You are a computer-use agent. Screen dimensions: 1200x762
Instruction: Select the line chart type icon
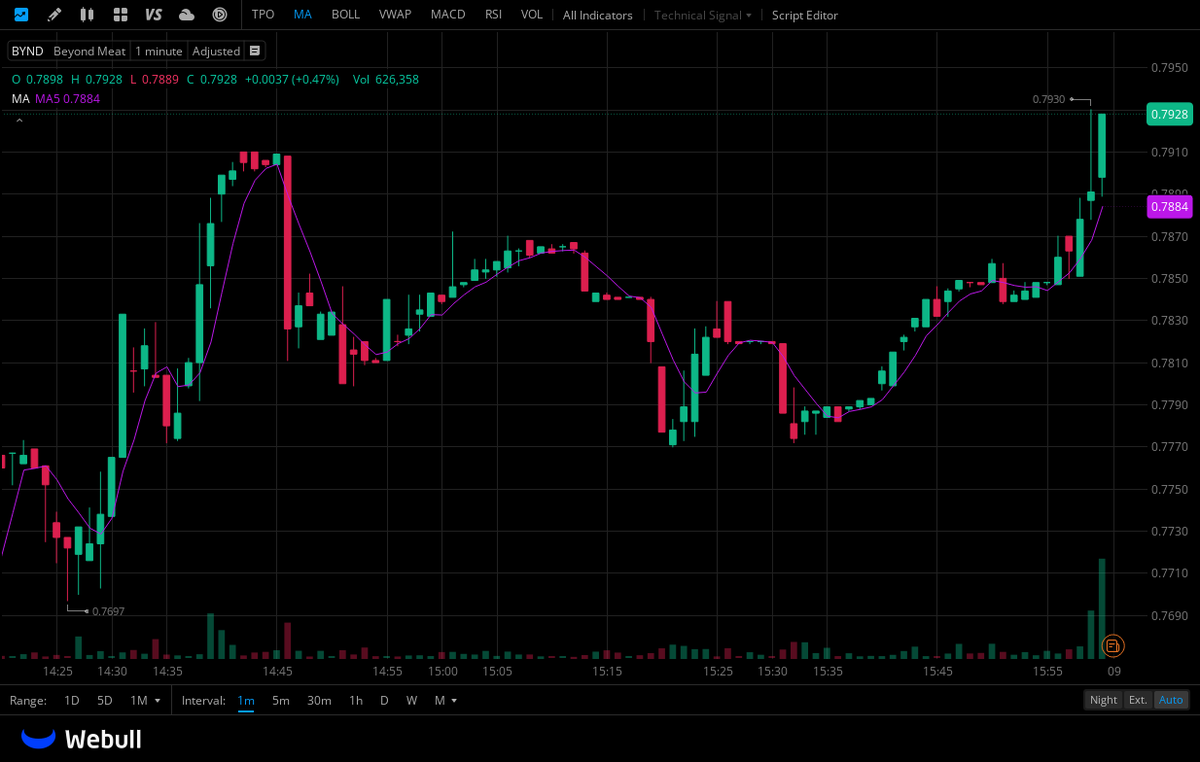[21, 15]
